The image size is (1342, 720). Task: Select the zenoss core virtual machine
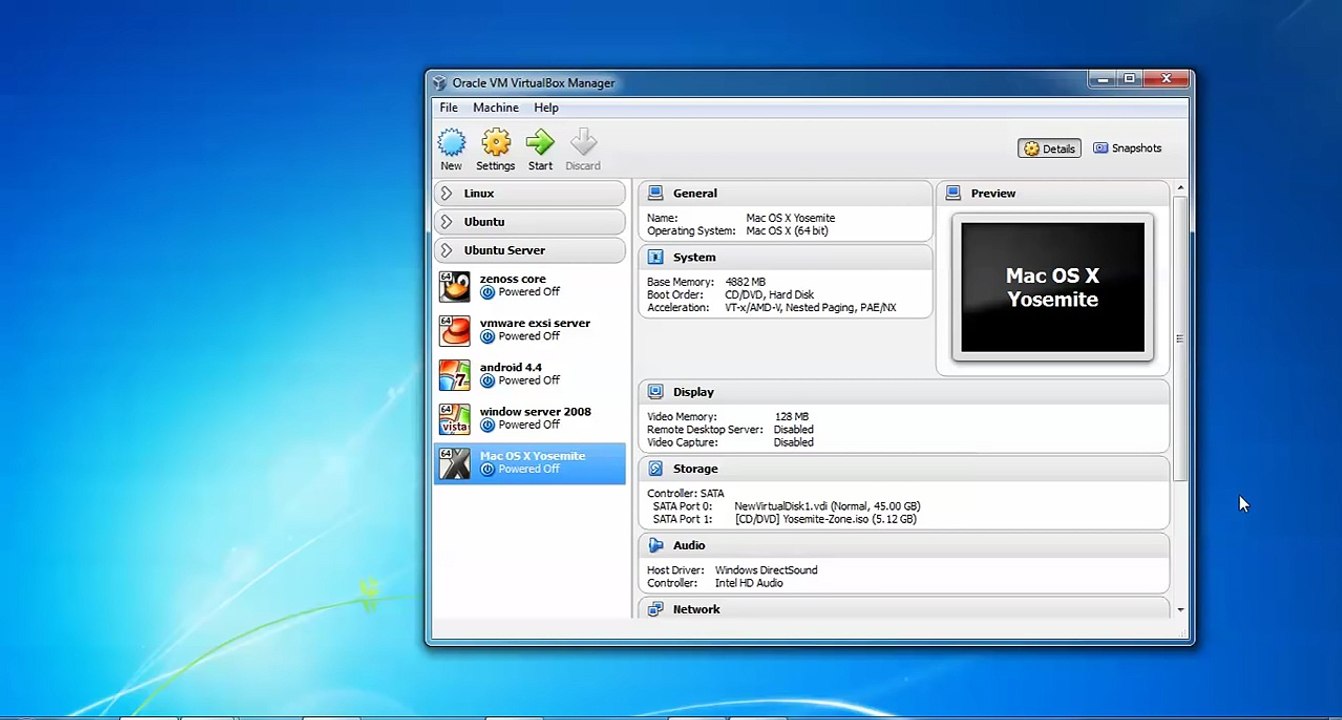(x=530, y=286)
